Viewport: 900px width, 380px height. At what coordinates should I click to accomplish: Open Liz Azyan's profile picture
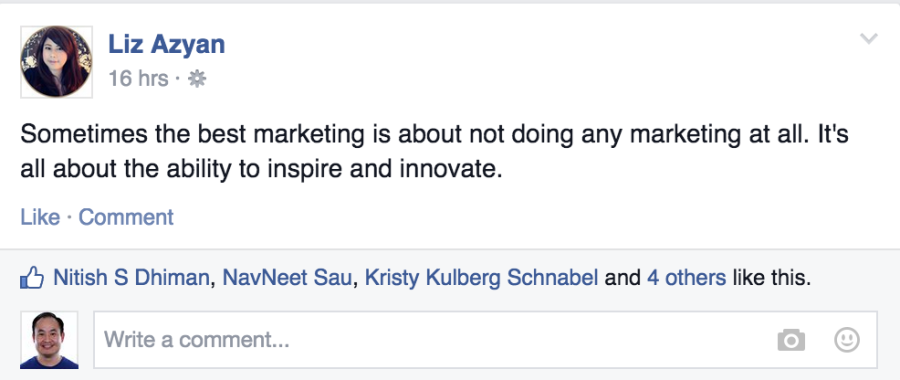(56, 61)
